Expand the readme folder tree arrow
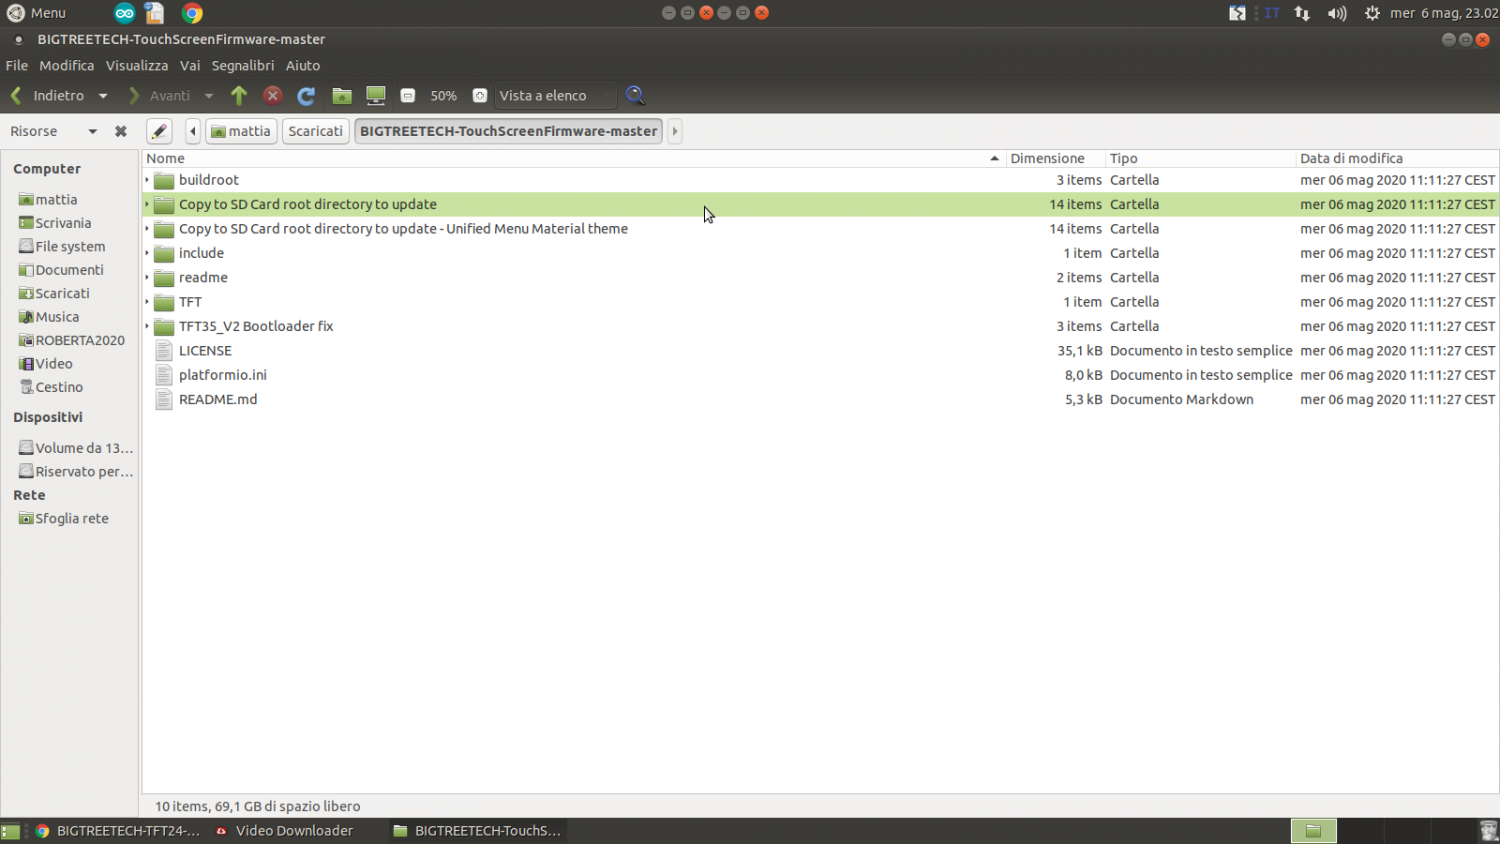 [147, 278]
